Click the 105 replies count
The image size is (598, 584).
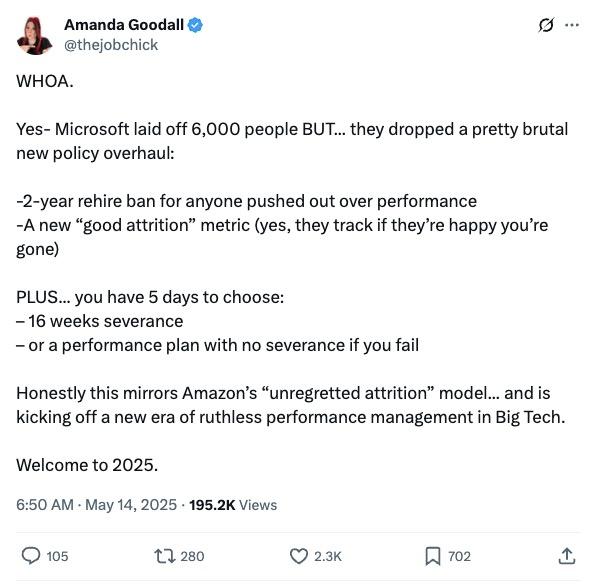(x=57, y=556)
